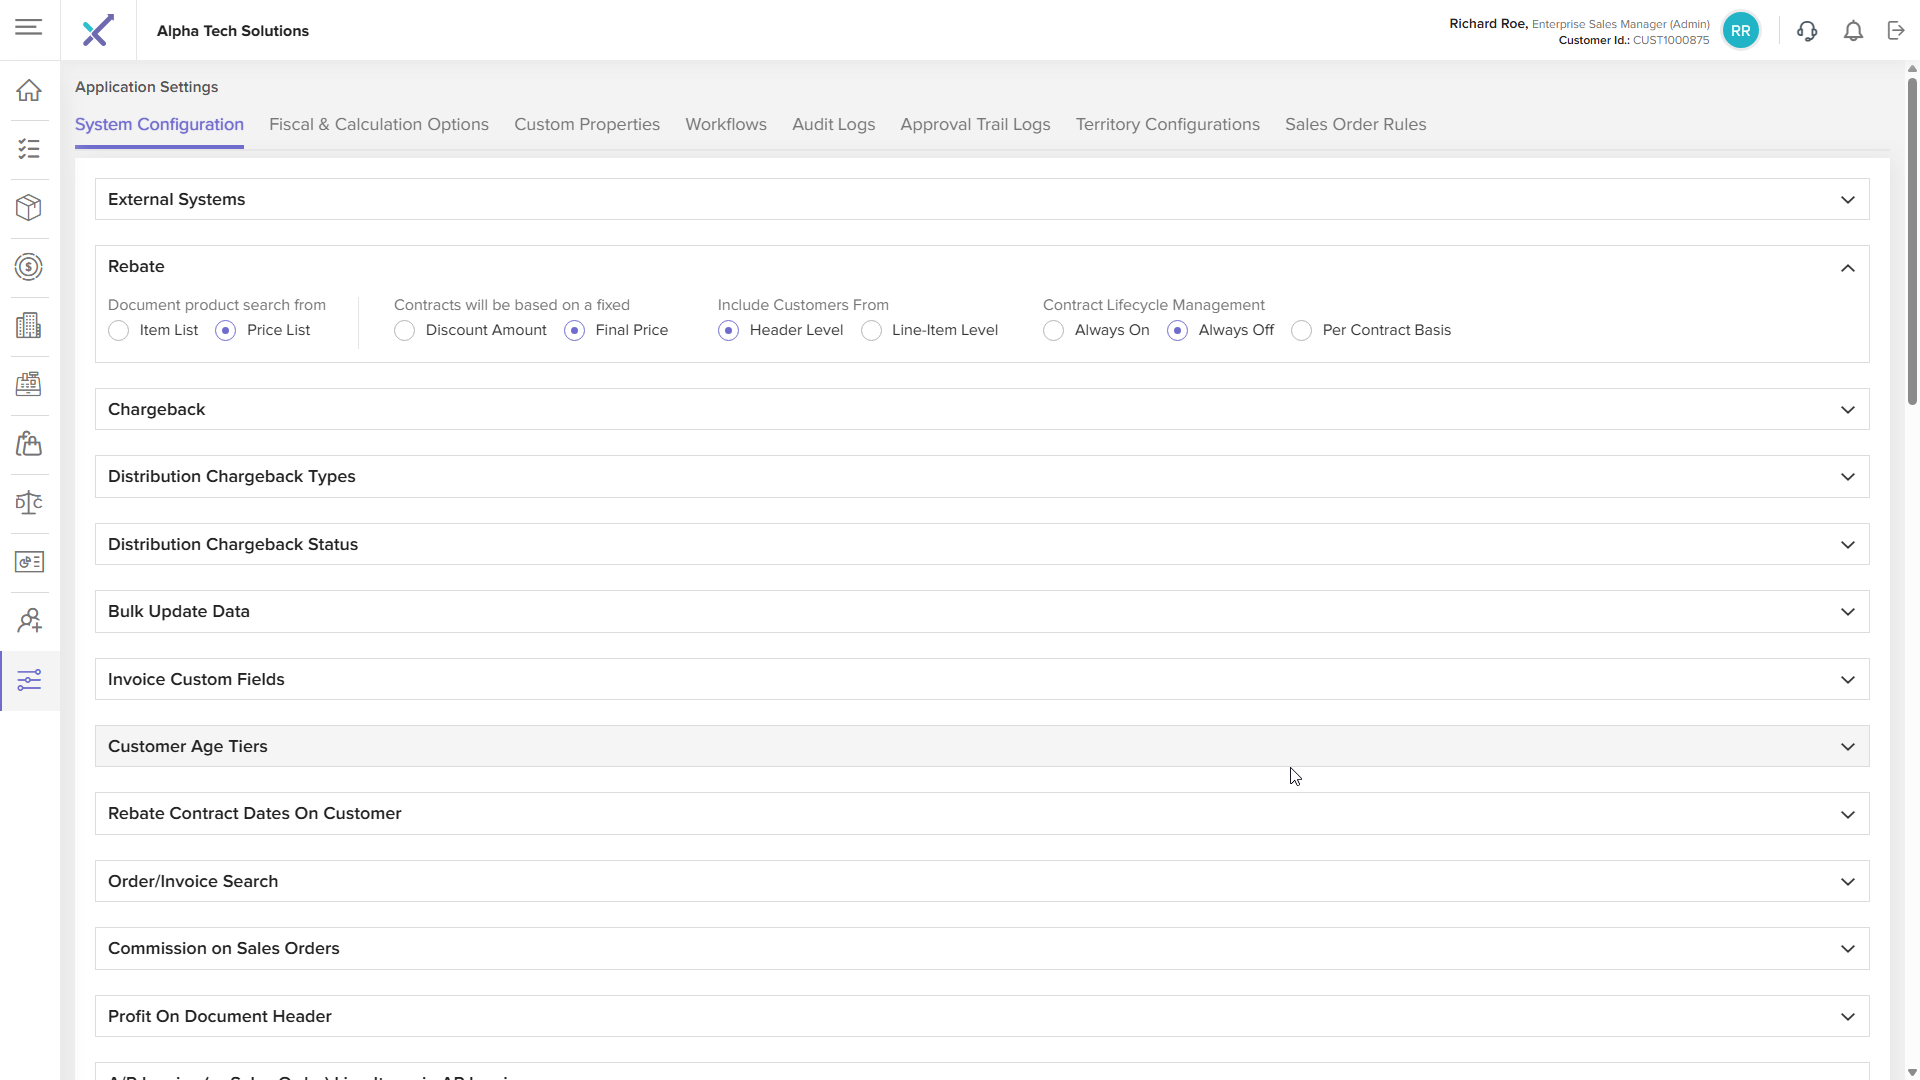Screen dimensions: 1920x1080
Task: Expand the Chargeback section
Action: 1847,410
